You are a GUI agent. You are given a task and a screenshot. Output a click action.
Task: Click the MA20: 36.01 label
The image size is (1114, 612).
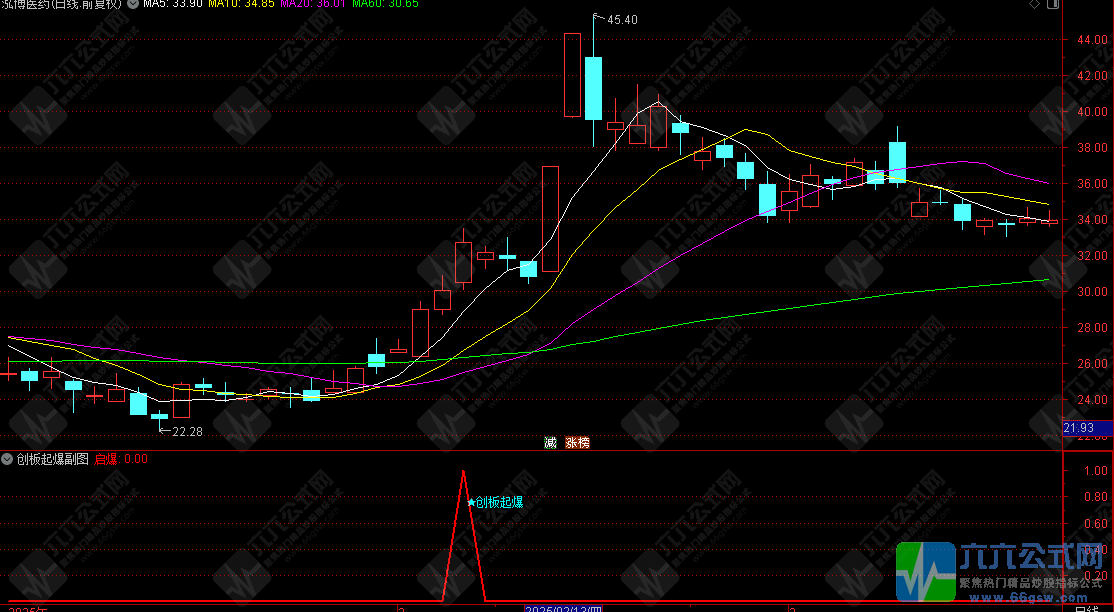(313, 4)
